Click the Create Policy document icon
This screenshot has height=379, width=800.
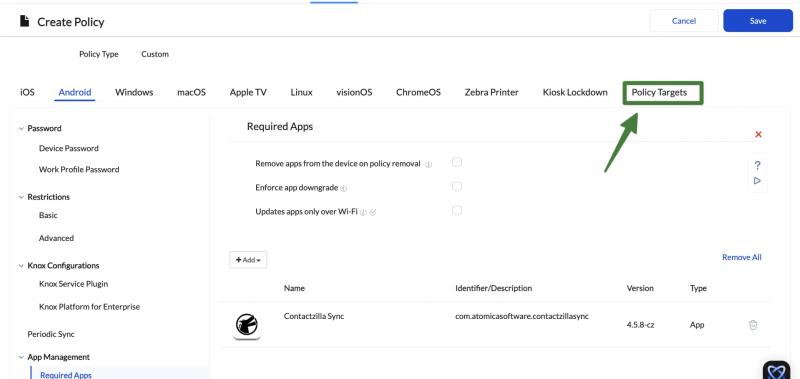click(24, 21)
